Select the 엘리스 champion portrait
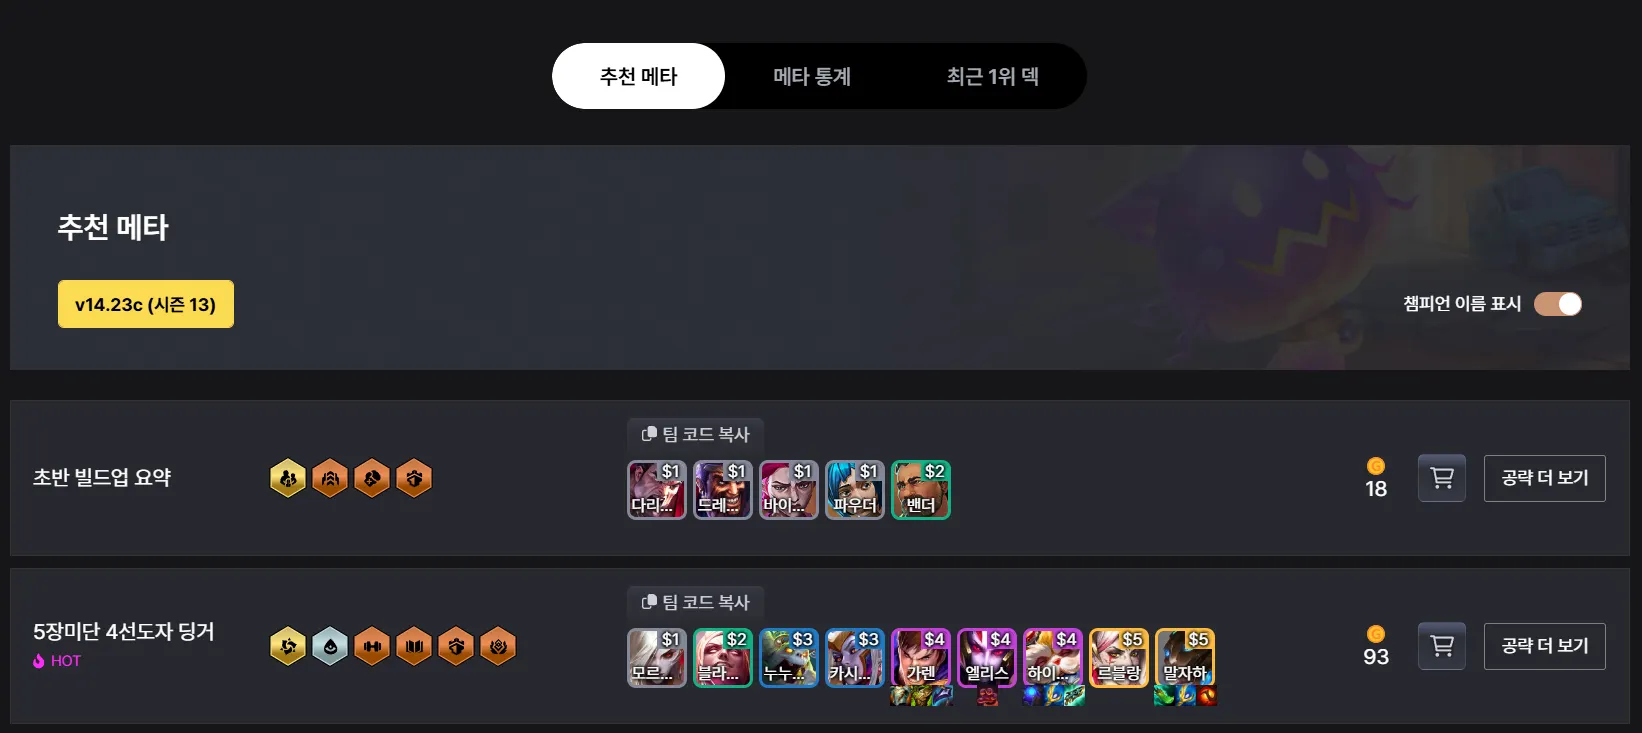 (987, 658)
